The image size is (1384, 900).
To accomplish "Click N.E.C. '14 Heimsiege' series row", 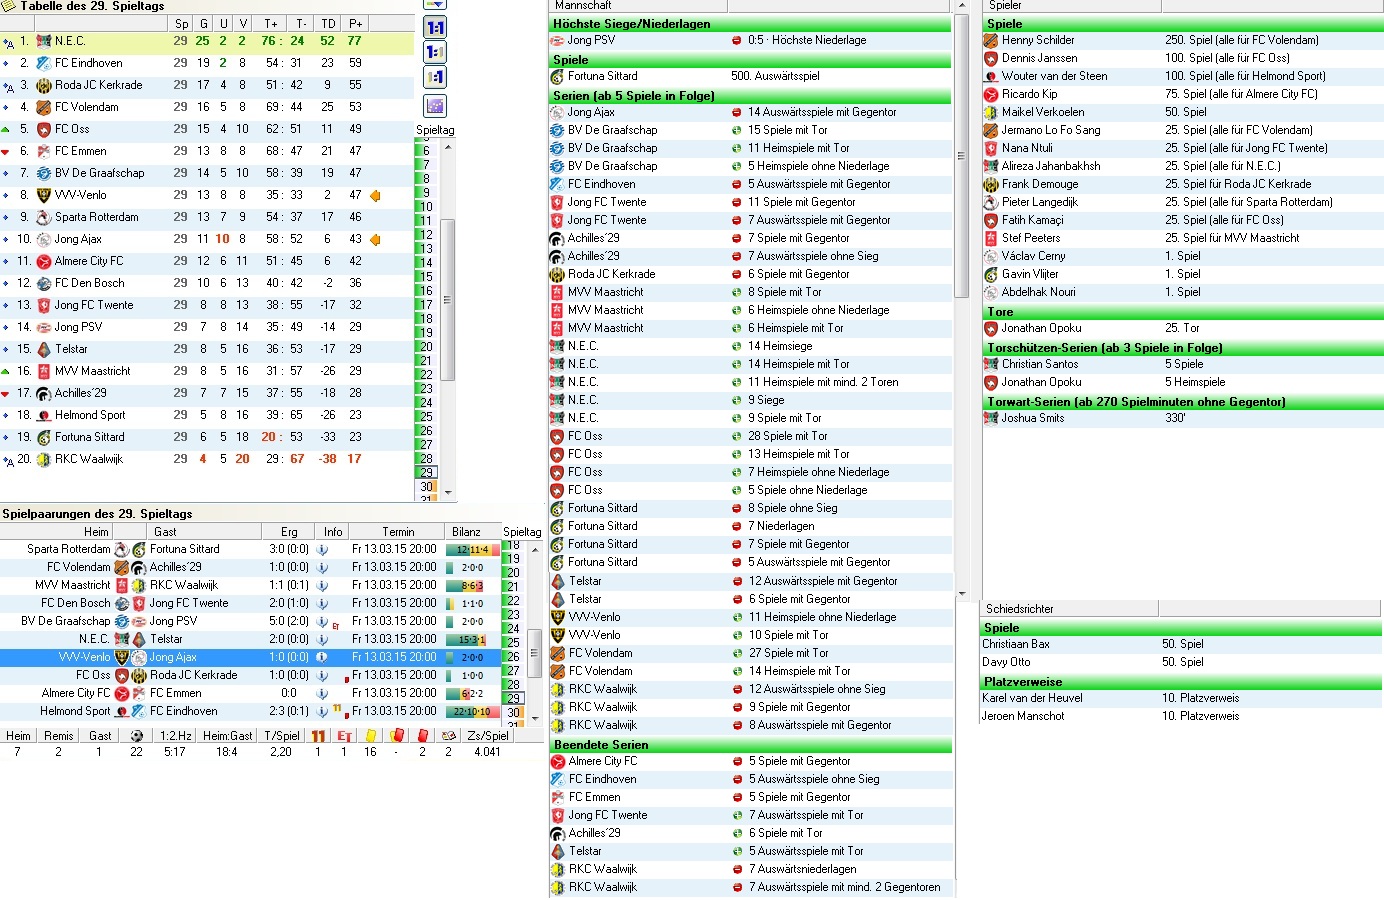I will click(750, 346).
